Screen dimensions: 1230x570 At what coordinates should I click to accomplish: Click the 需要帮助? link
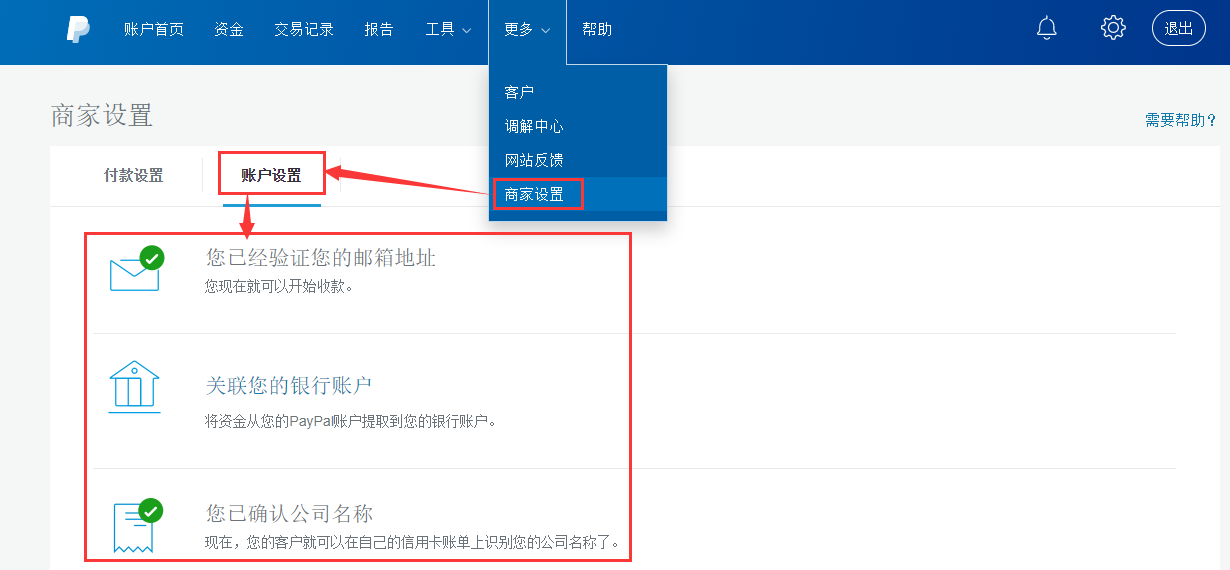[1181, 120]
